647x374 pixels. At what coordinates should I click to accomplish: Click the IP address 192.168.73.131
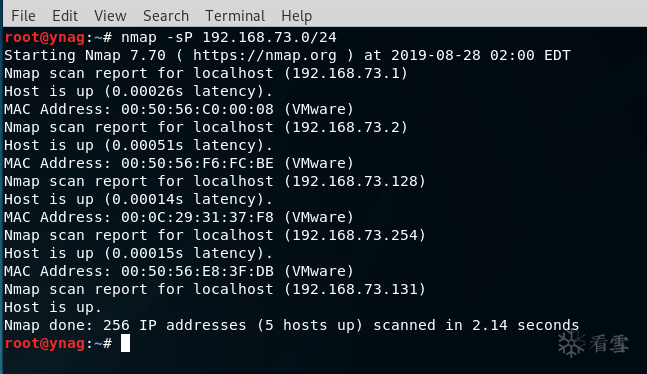[355, 289]
